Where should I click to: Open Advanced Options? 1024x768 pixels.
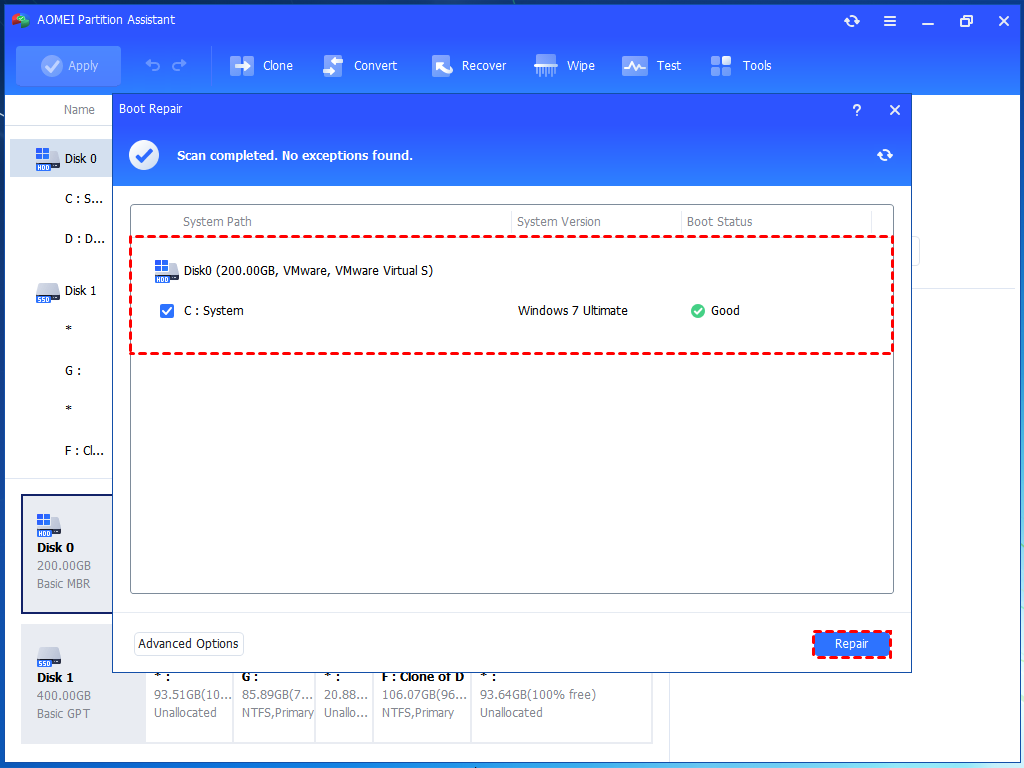[x=188, y=644]
